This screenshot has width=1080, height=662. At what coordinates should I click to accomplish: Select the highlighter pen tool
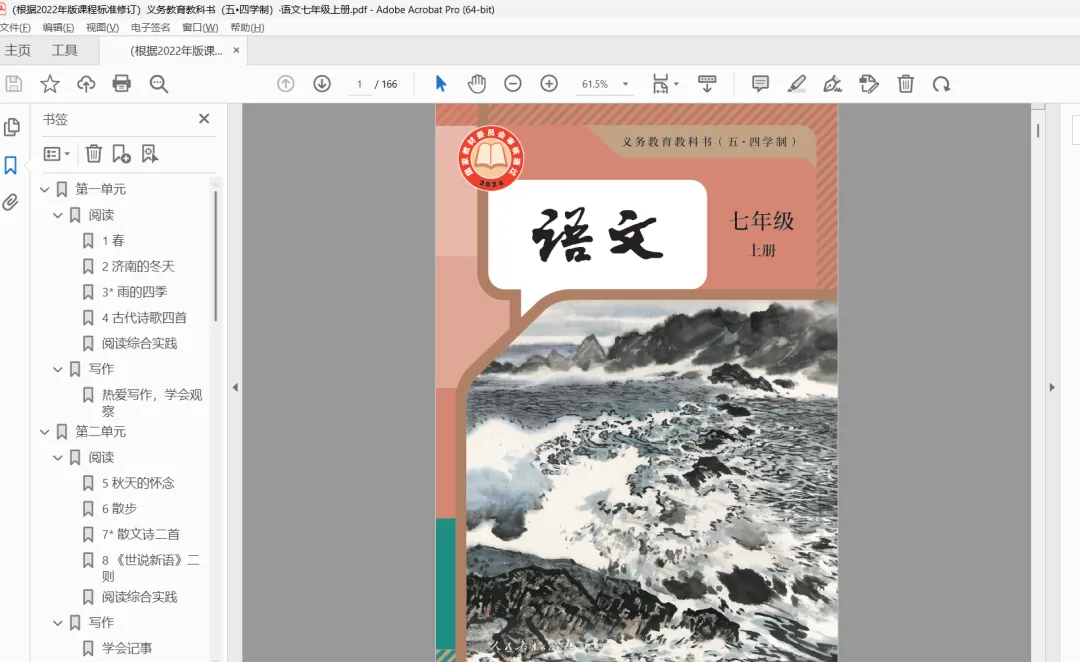tap(797, 84)
